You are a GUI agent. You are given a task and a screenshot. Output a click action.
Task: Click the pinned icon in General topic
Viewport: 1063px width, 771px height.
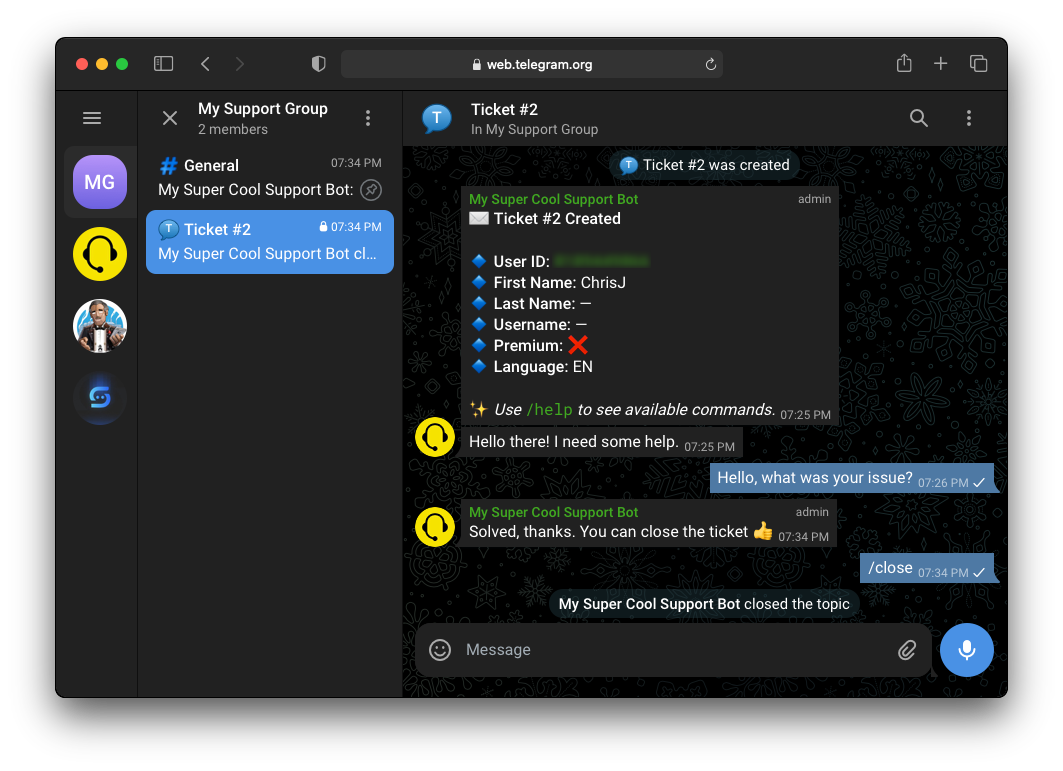371,190
